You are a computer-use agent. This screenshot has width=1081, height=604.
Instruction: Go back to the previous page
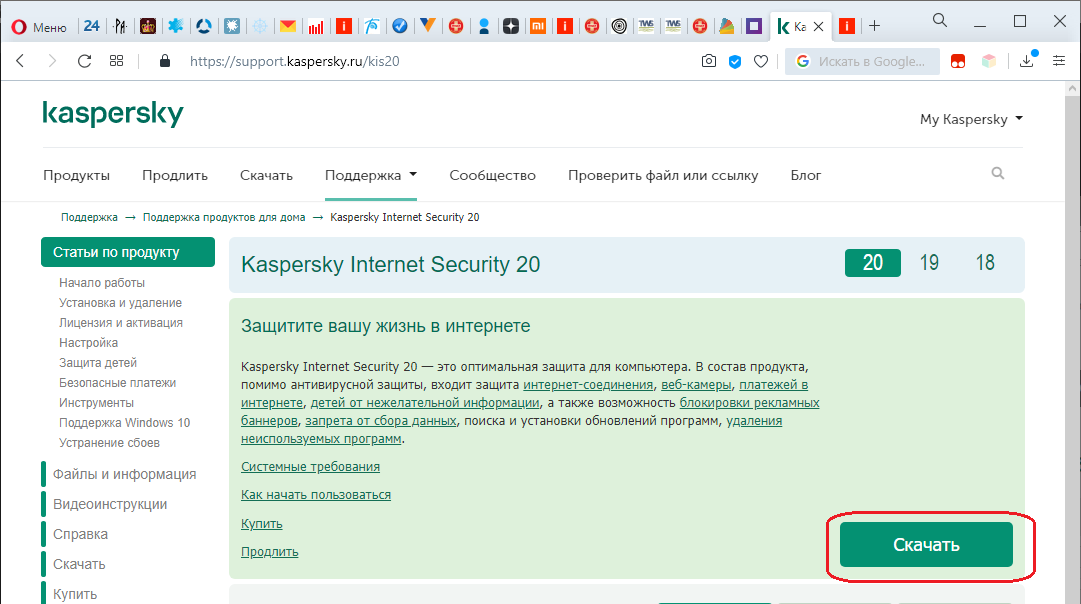click(21, 61)
